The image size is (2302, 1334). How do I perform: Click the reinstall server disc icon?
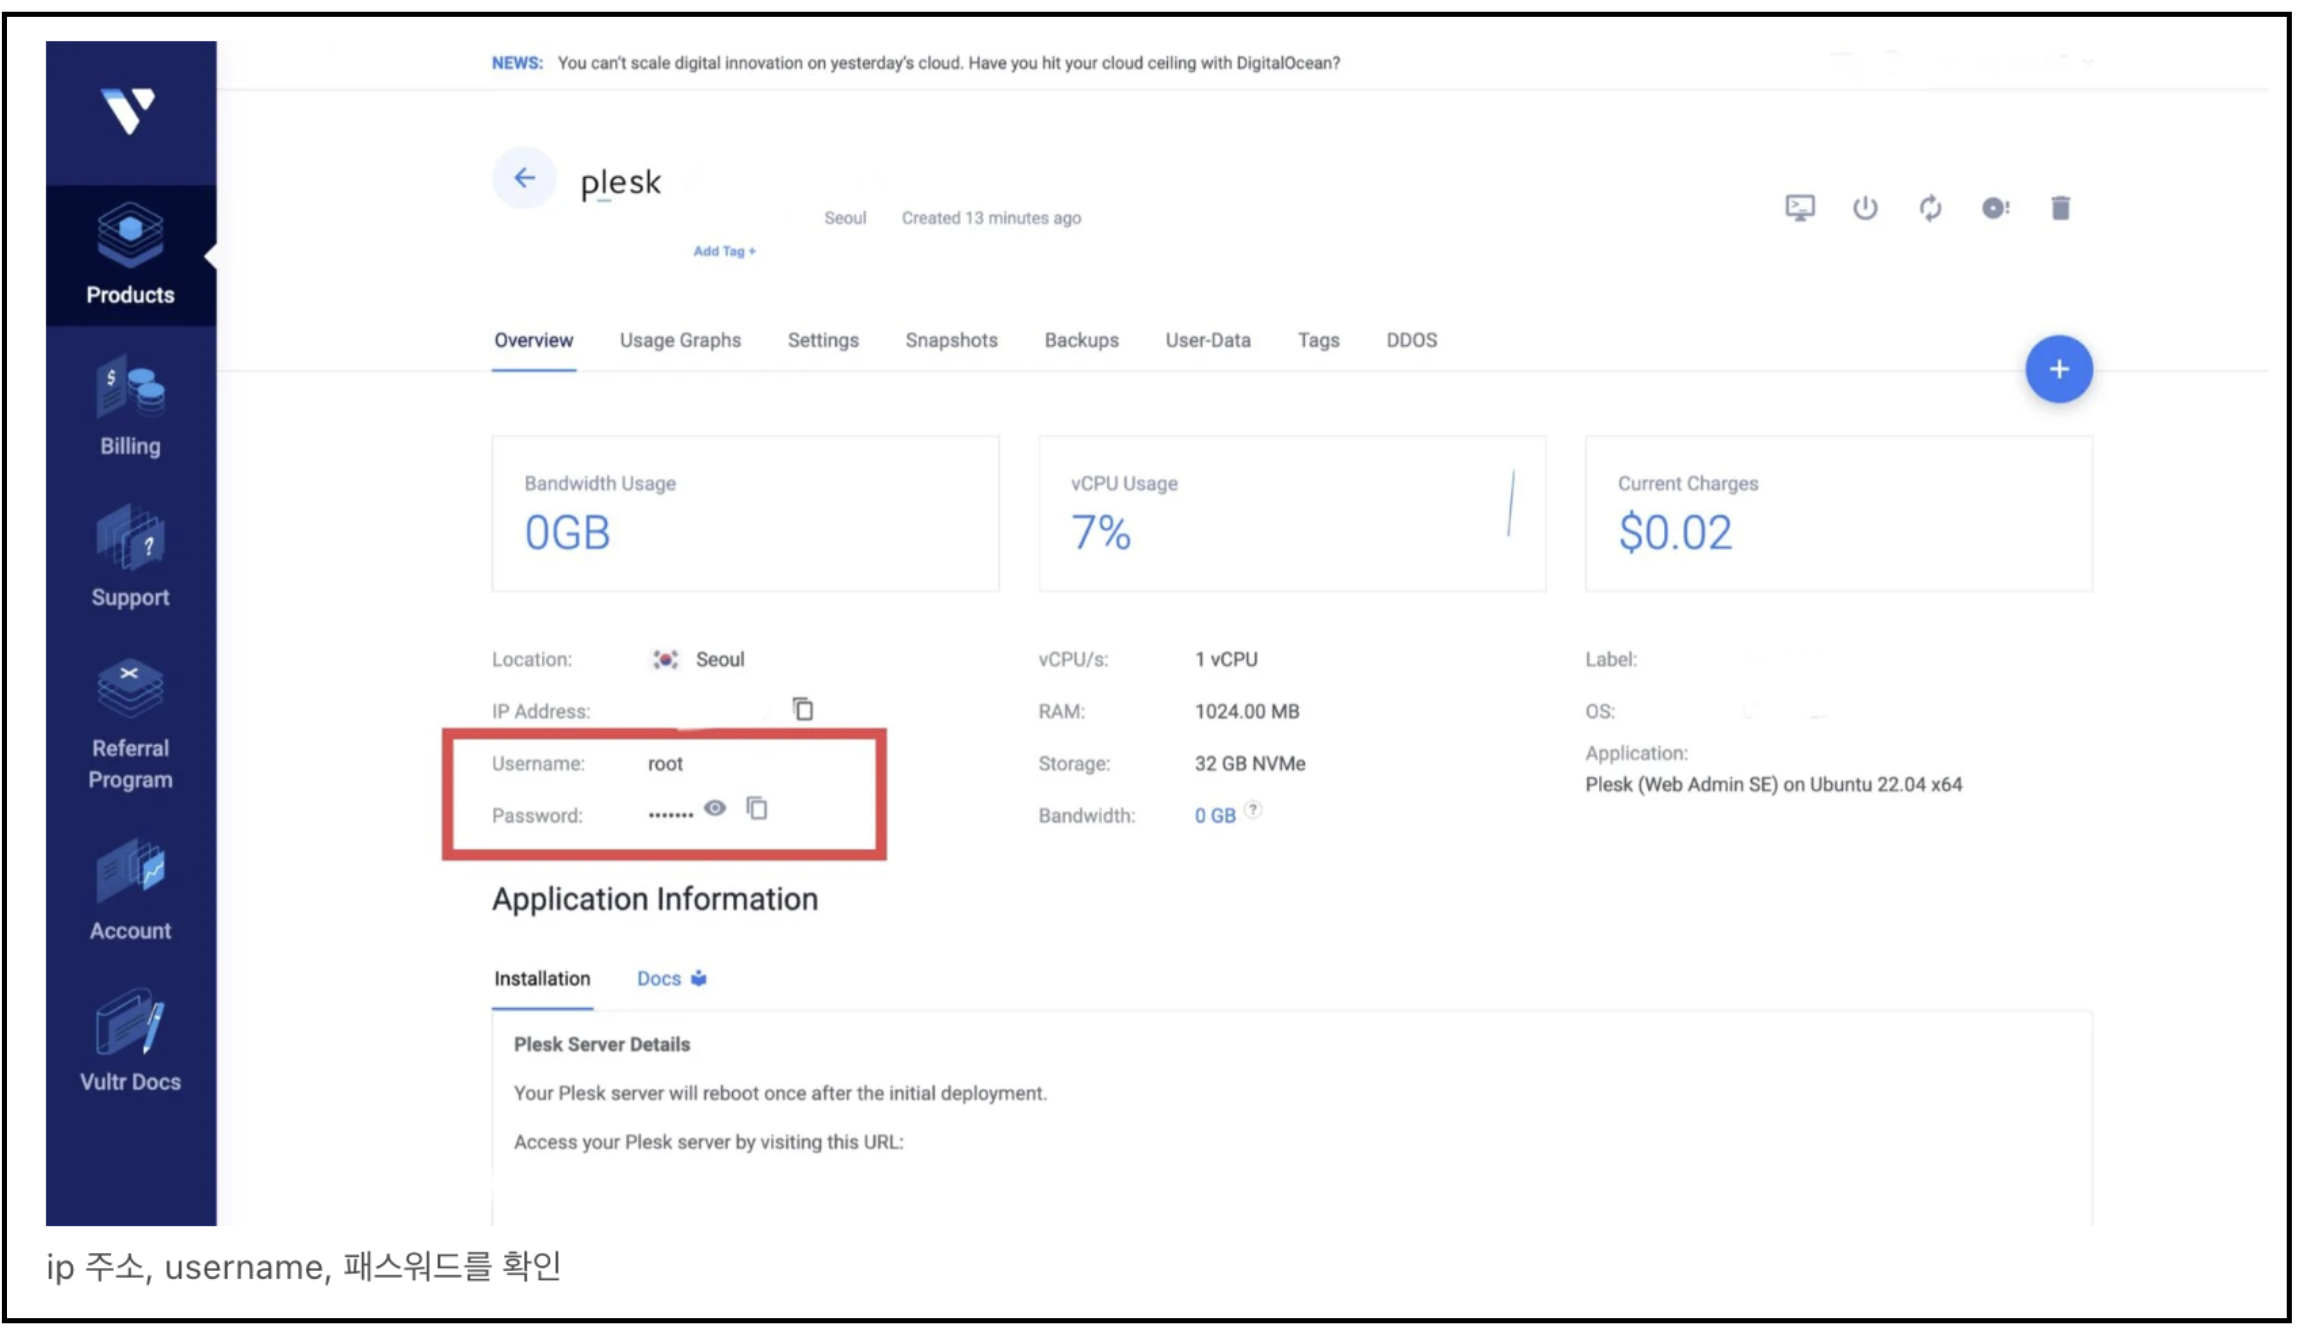(x=1995, y=208)
